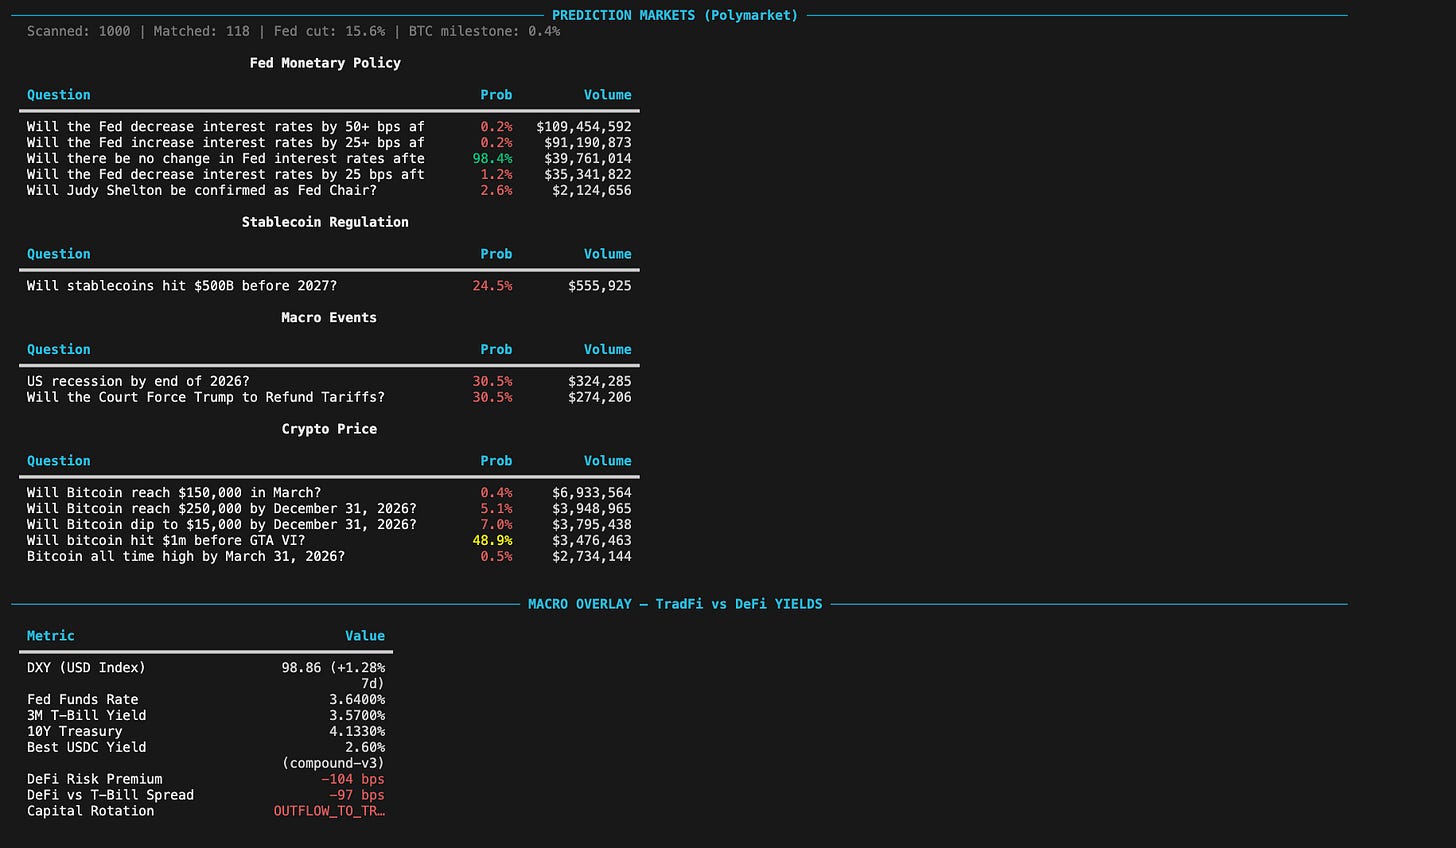
Task: Select the bitcoin $1m before GTA VI question
Action: tap(166, 541)
